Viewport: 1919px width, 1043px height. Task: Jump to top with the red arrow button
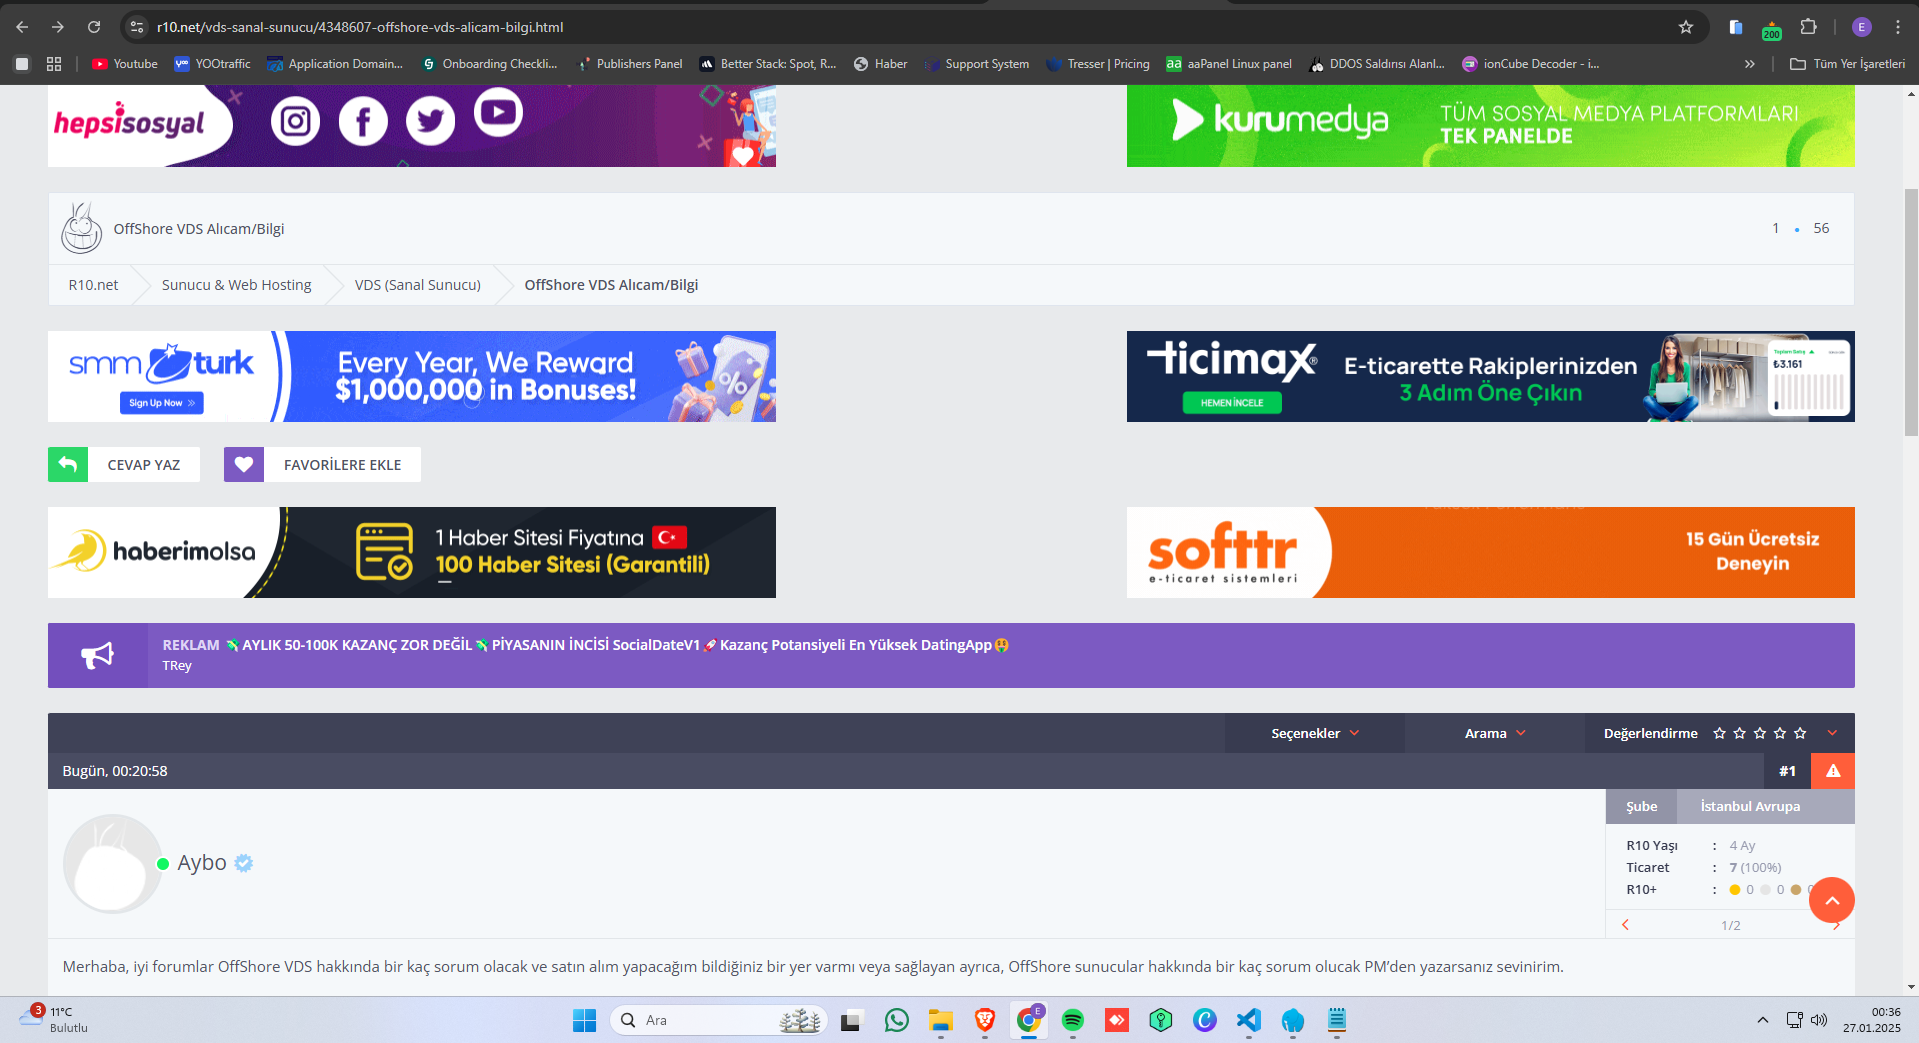[x=1832, y=900]
